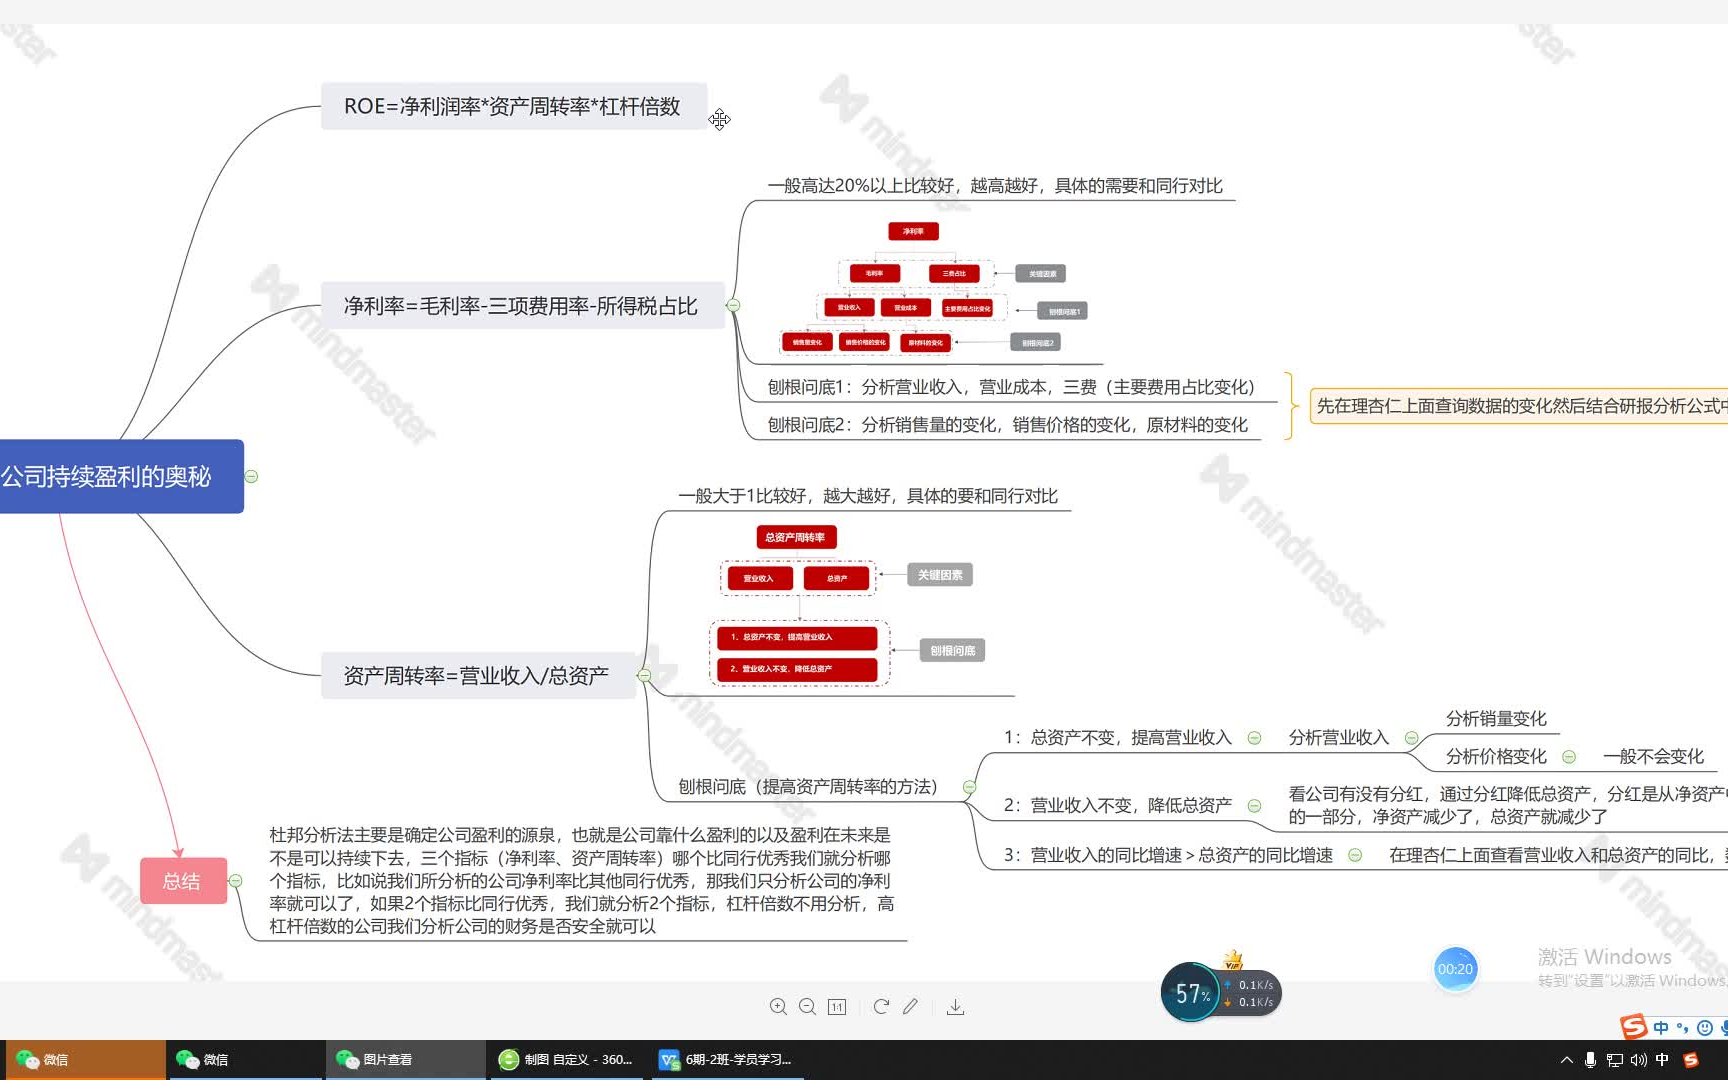Click the 中 input indicator in system tray

click(x=1662, y=1060)
